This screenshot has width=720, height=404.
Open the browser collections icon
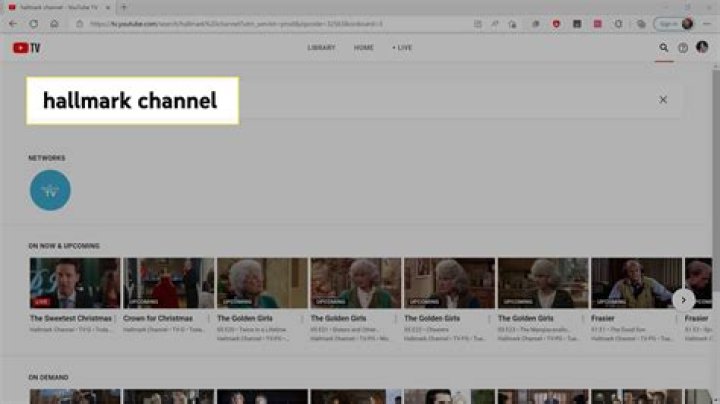tap(641, 24)
